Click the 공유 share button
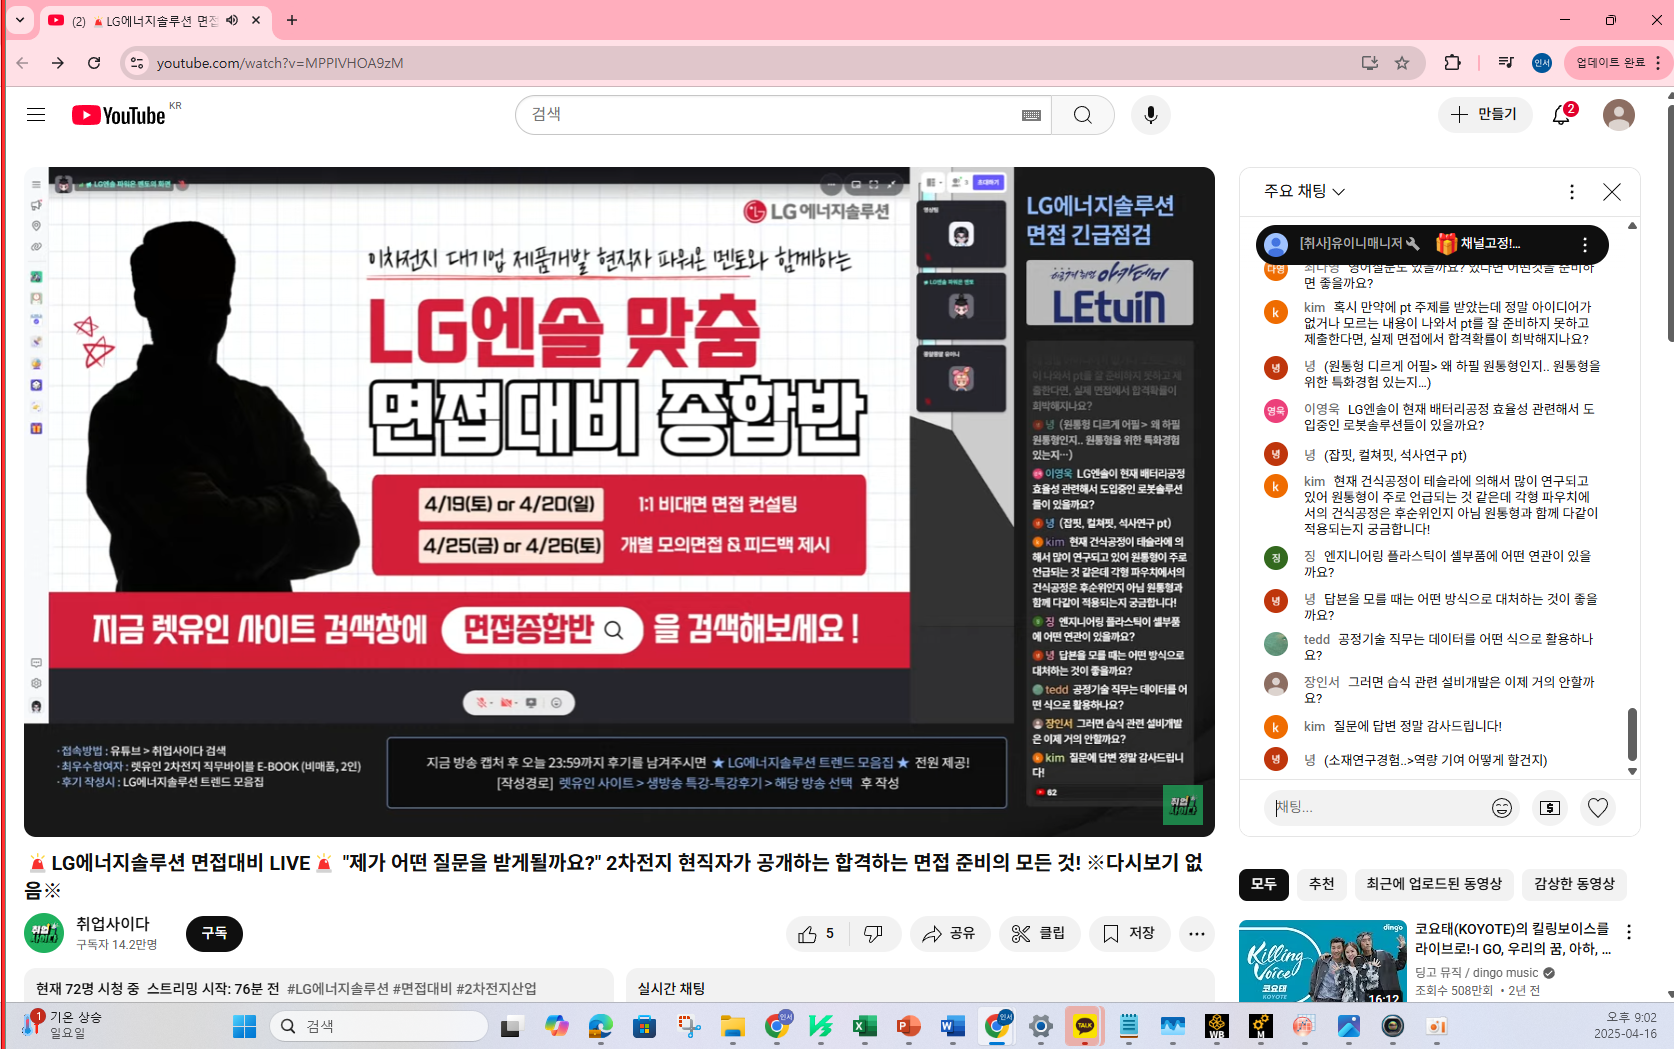This screenshot has width=1674, height=1049. tap(949, 934)
